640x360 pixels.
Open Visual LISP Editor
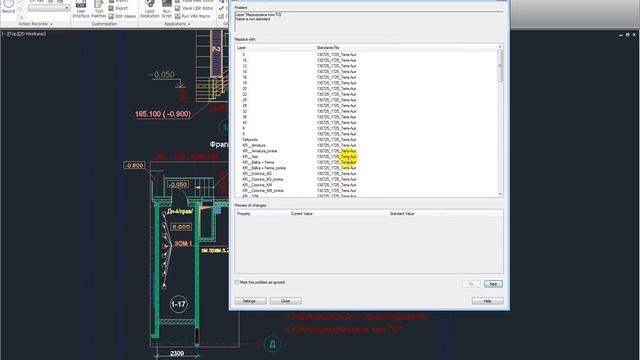click(x=194, y=8)
